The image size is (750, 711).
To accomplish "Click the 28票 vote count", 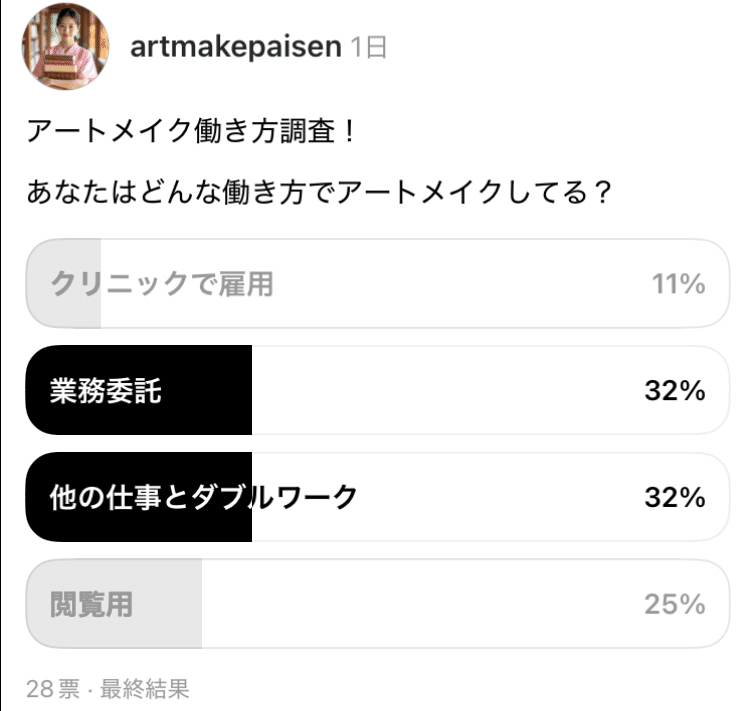I will pos(53,688).
